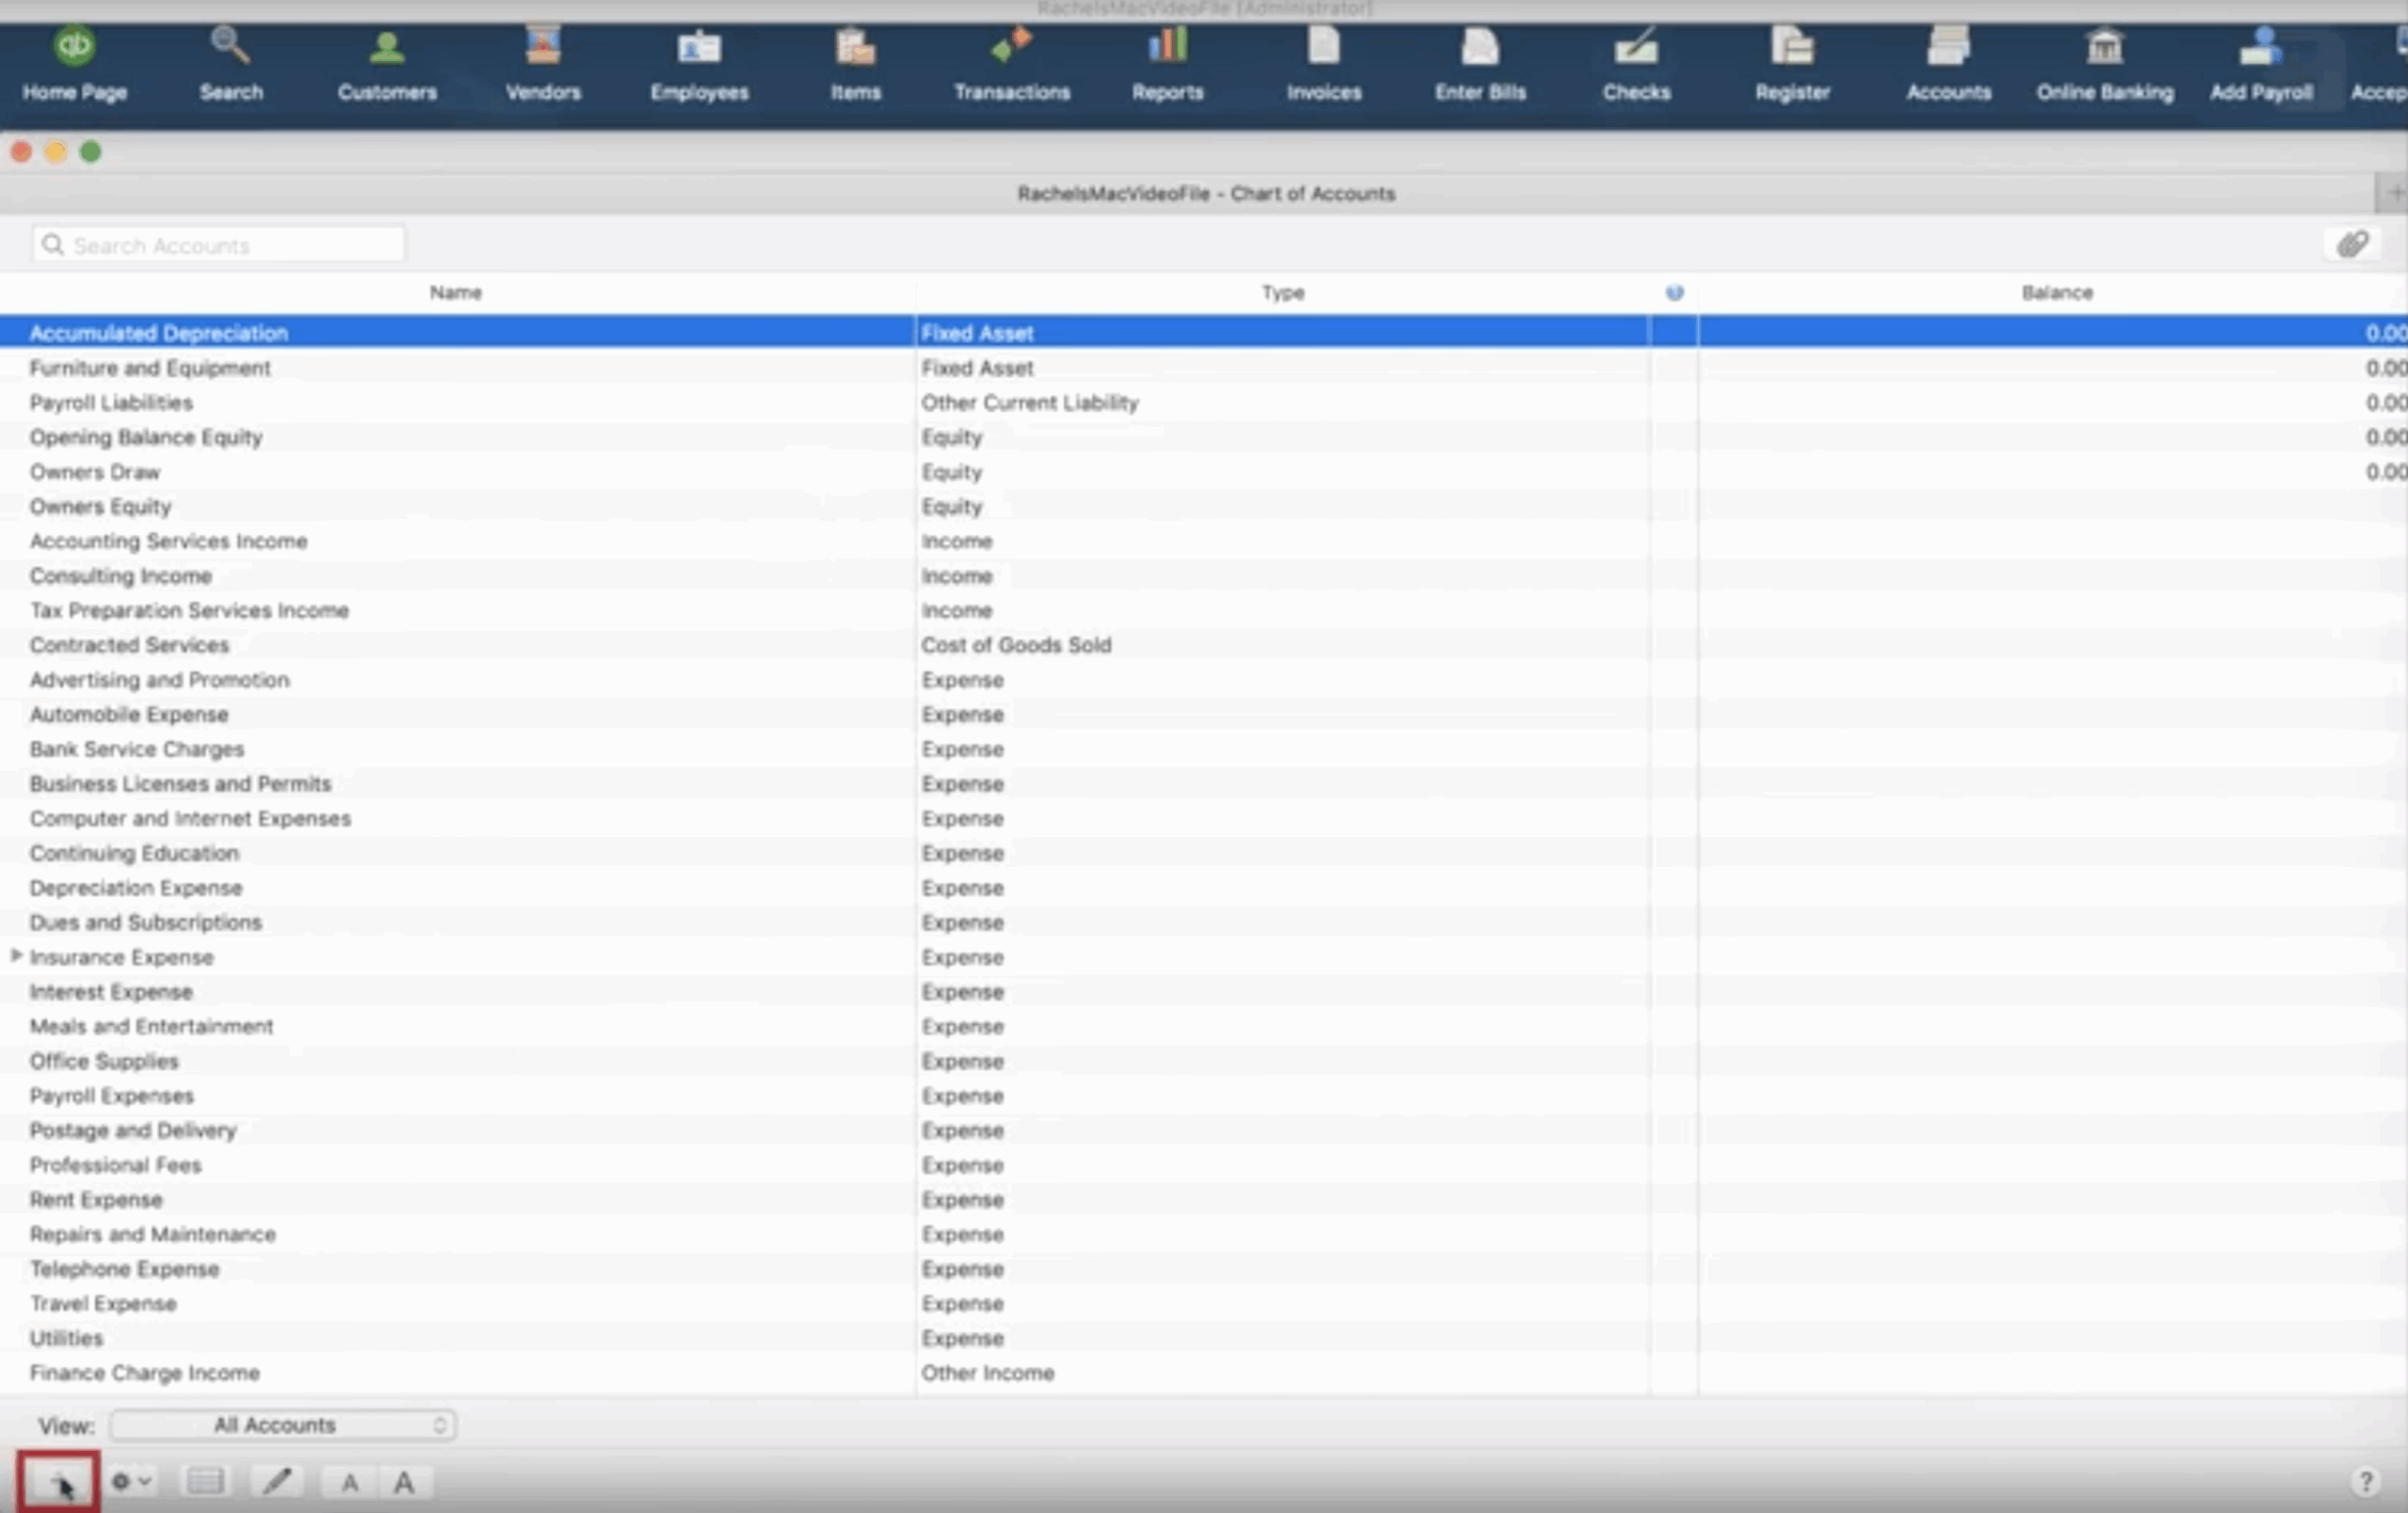Decrease font size with small A
The width and height of the screenshot is (2408, 1513).
coord(350,1483)
